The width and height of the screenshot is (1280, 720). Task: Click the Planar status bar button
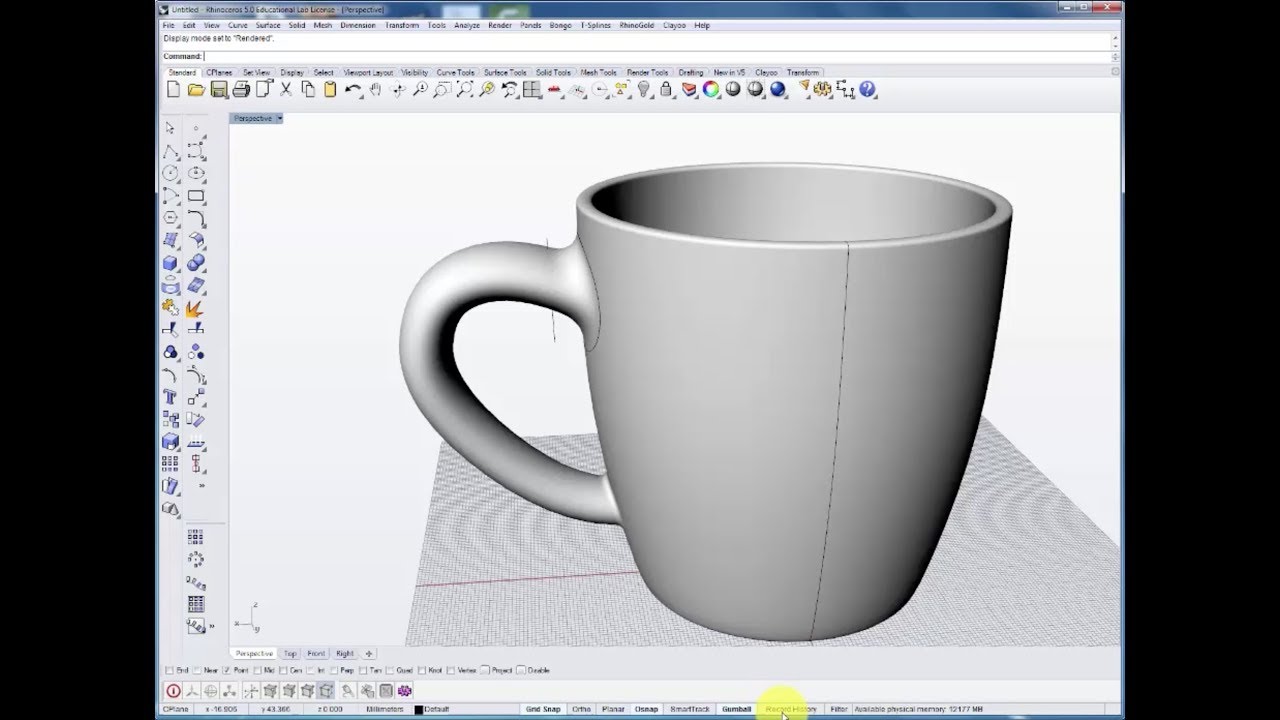(x=613, y=709)
